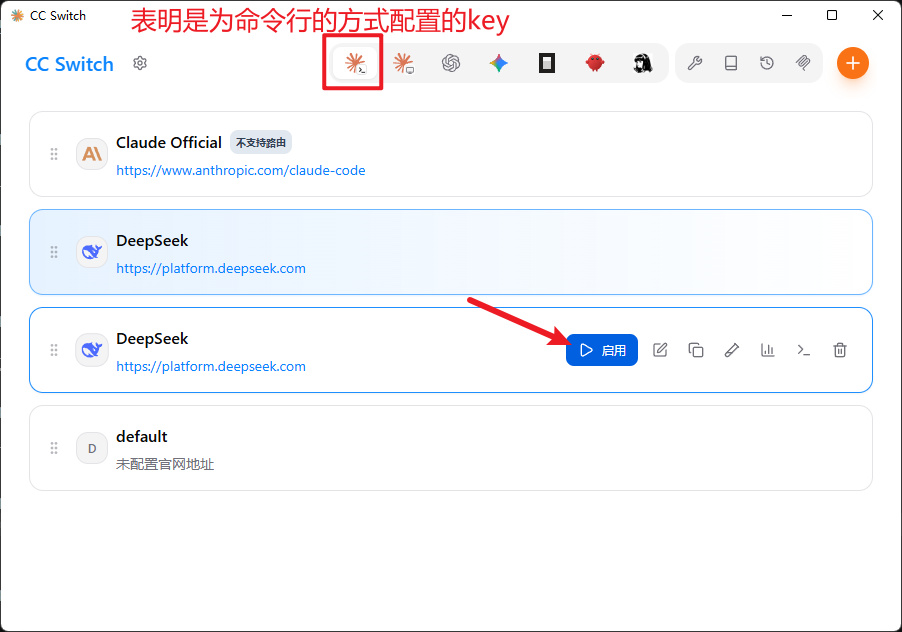Click the edit pencil-square icon

pos(660,350)
